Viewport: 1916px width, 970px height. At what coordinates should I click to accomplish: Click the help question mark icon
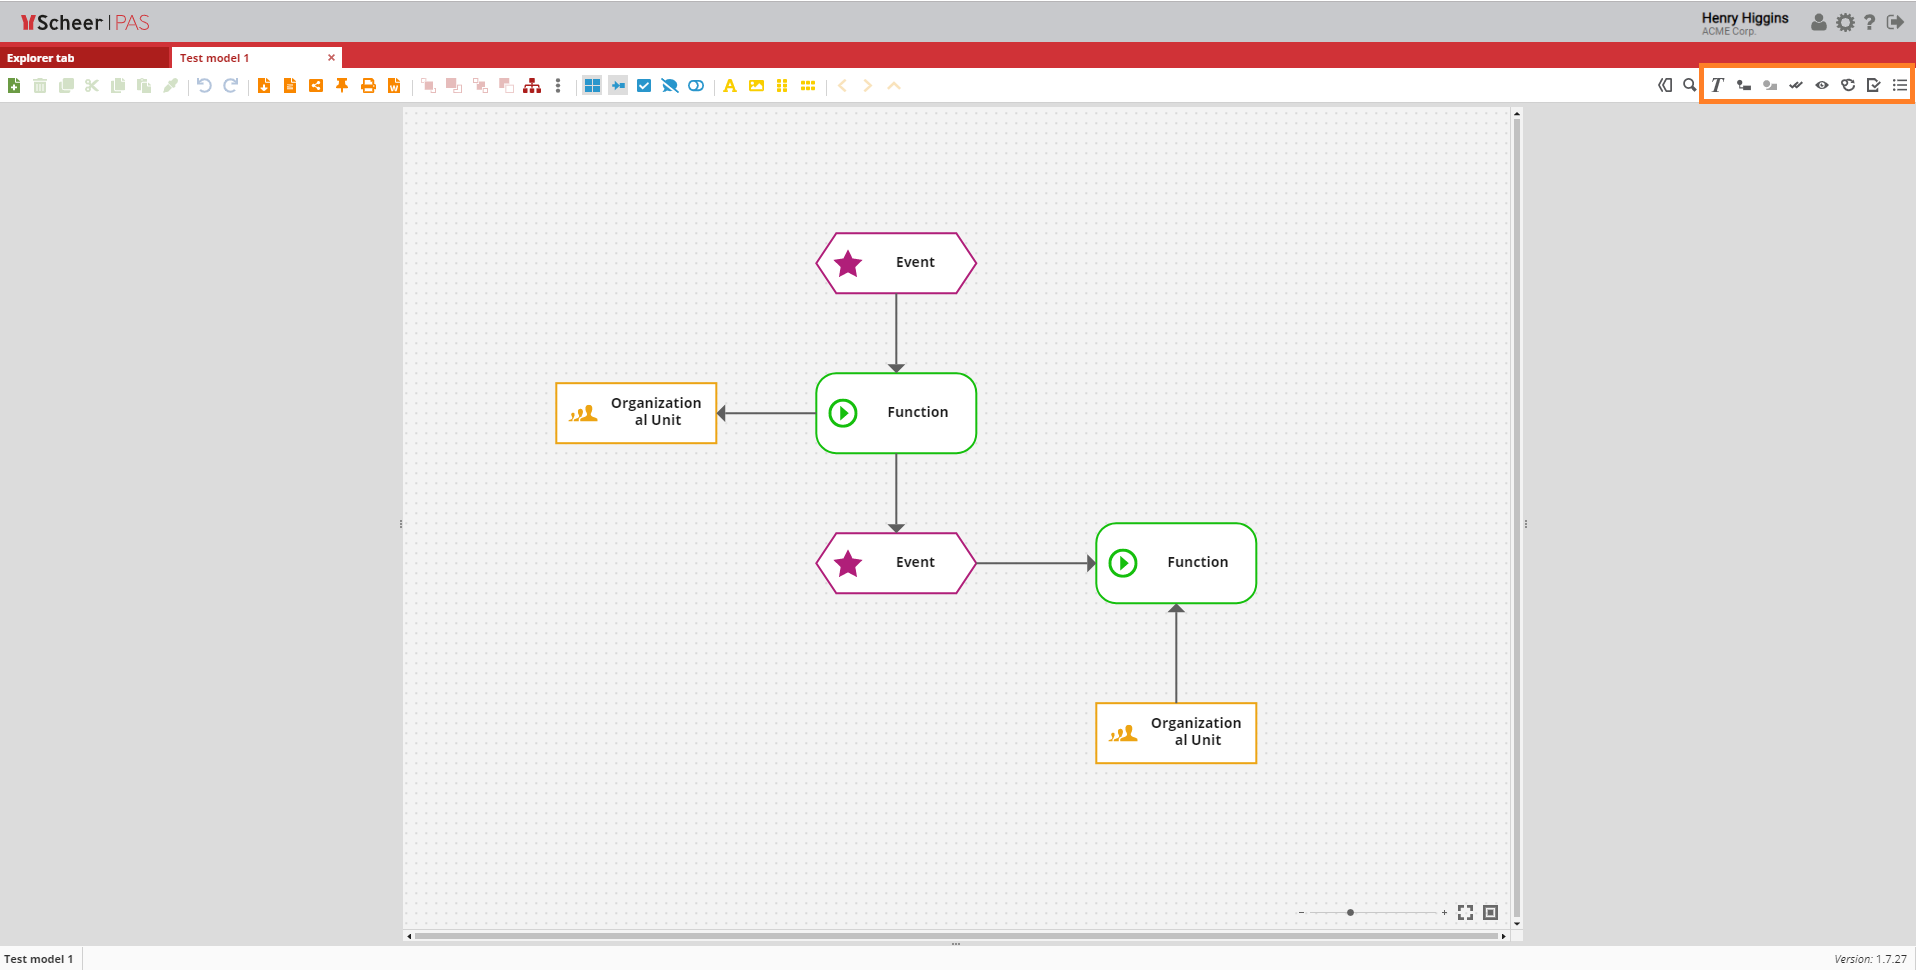(x=1869, y=22)
